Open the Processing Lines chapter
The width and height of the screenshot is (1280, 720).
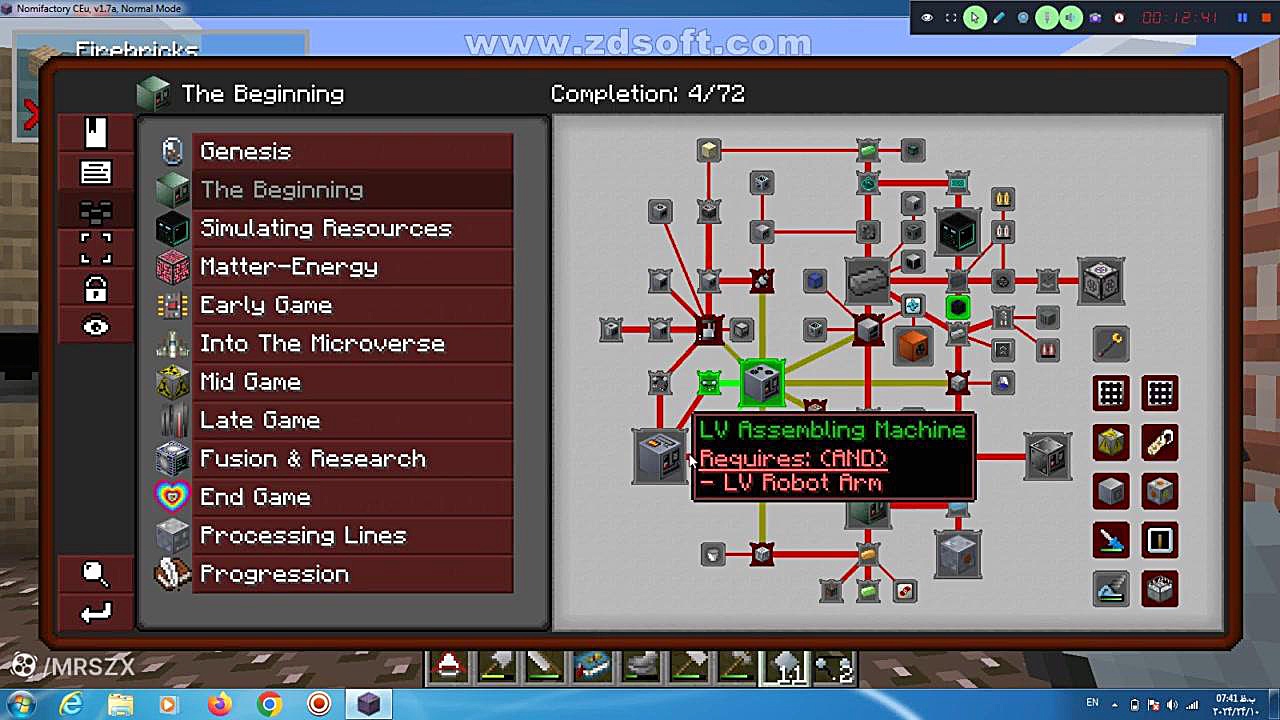click(x=352, y=535)
